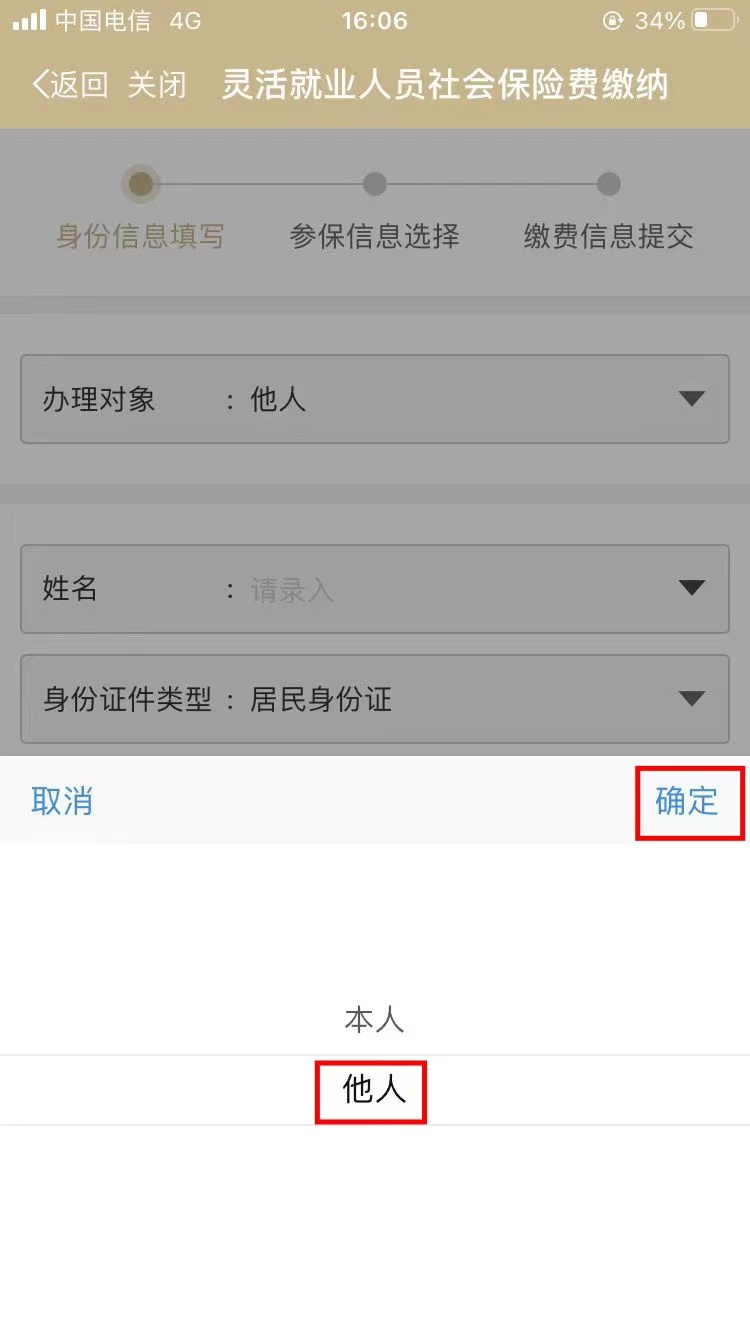The height and width of the screenshot is (1334, 750).
Task: Tap the rotation lock status icon
Action: (x=613, y=20)
